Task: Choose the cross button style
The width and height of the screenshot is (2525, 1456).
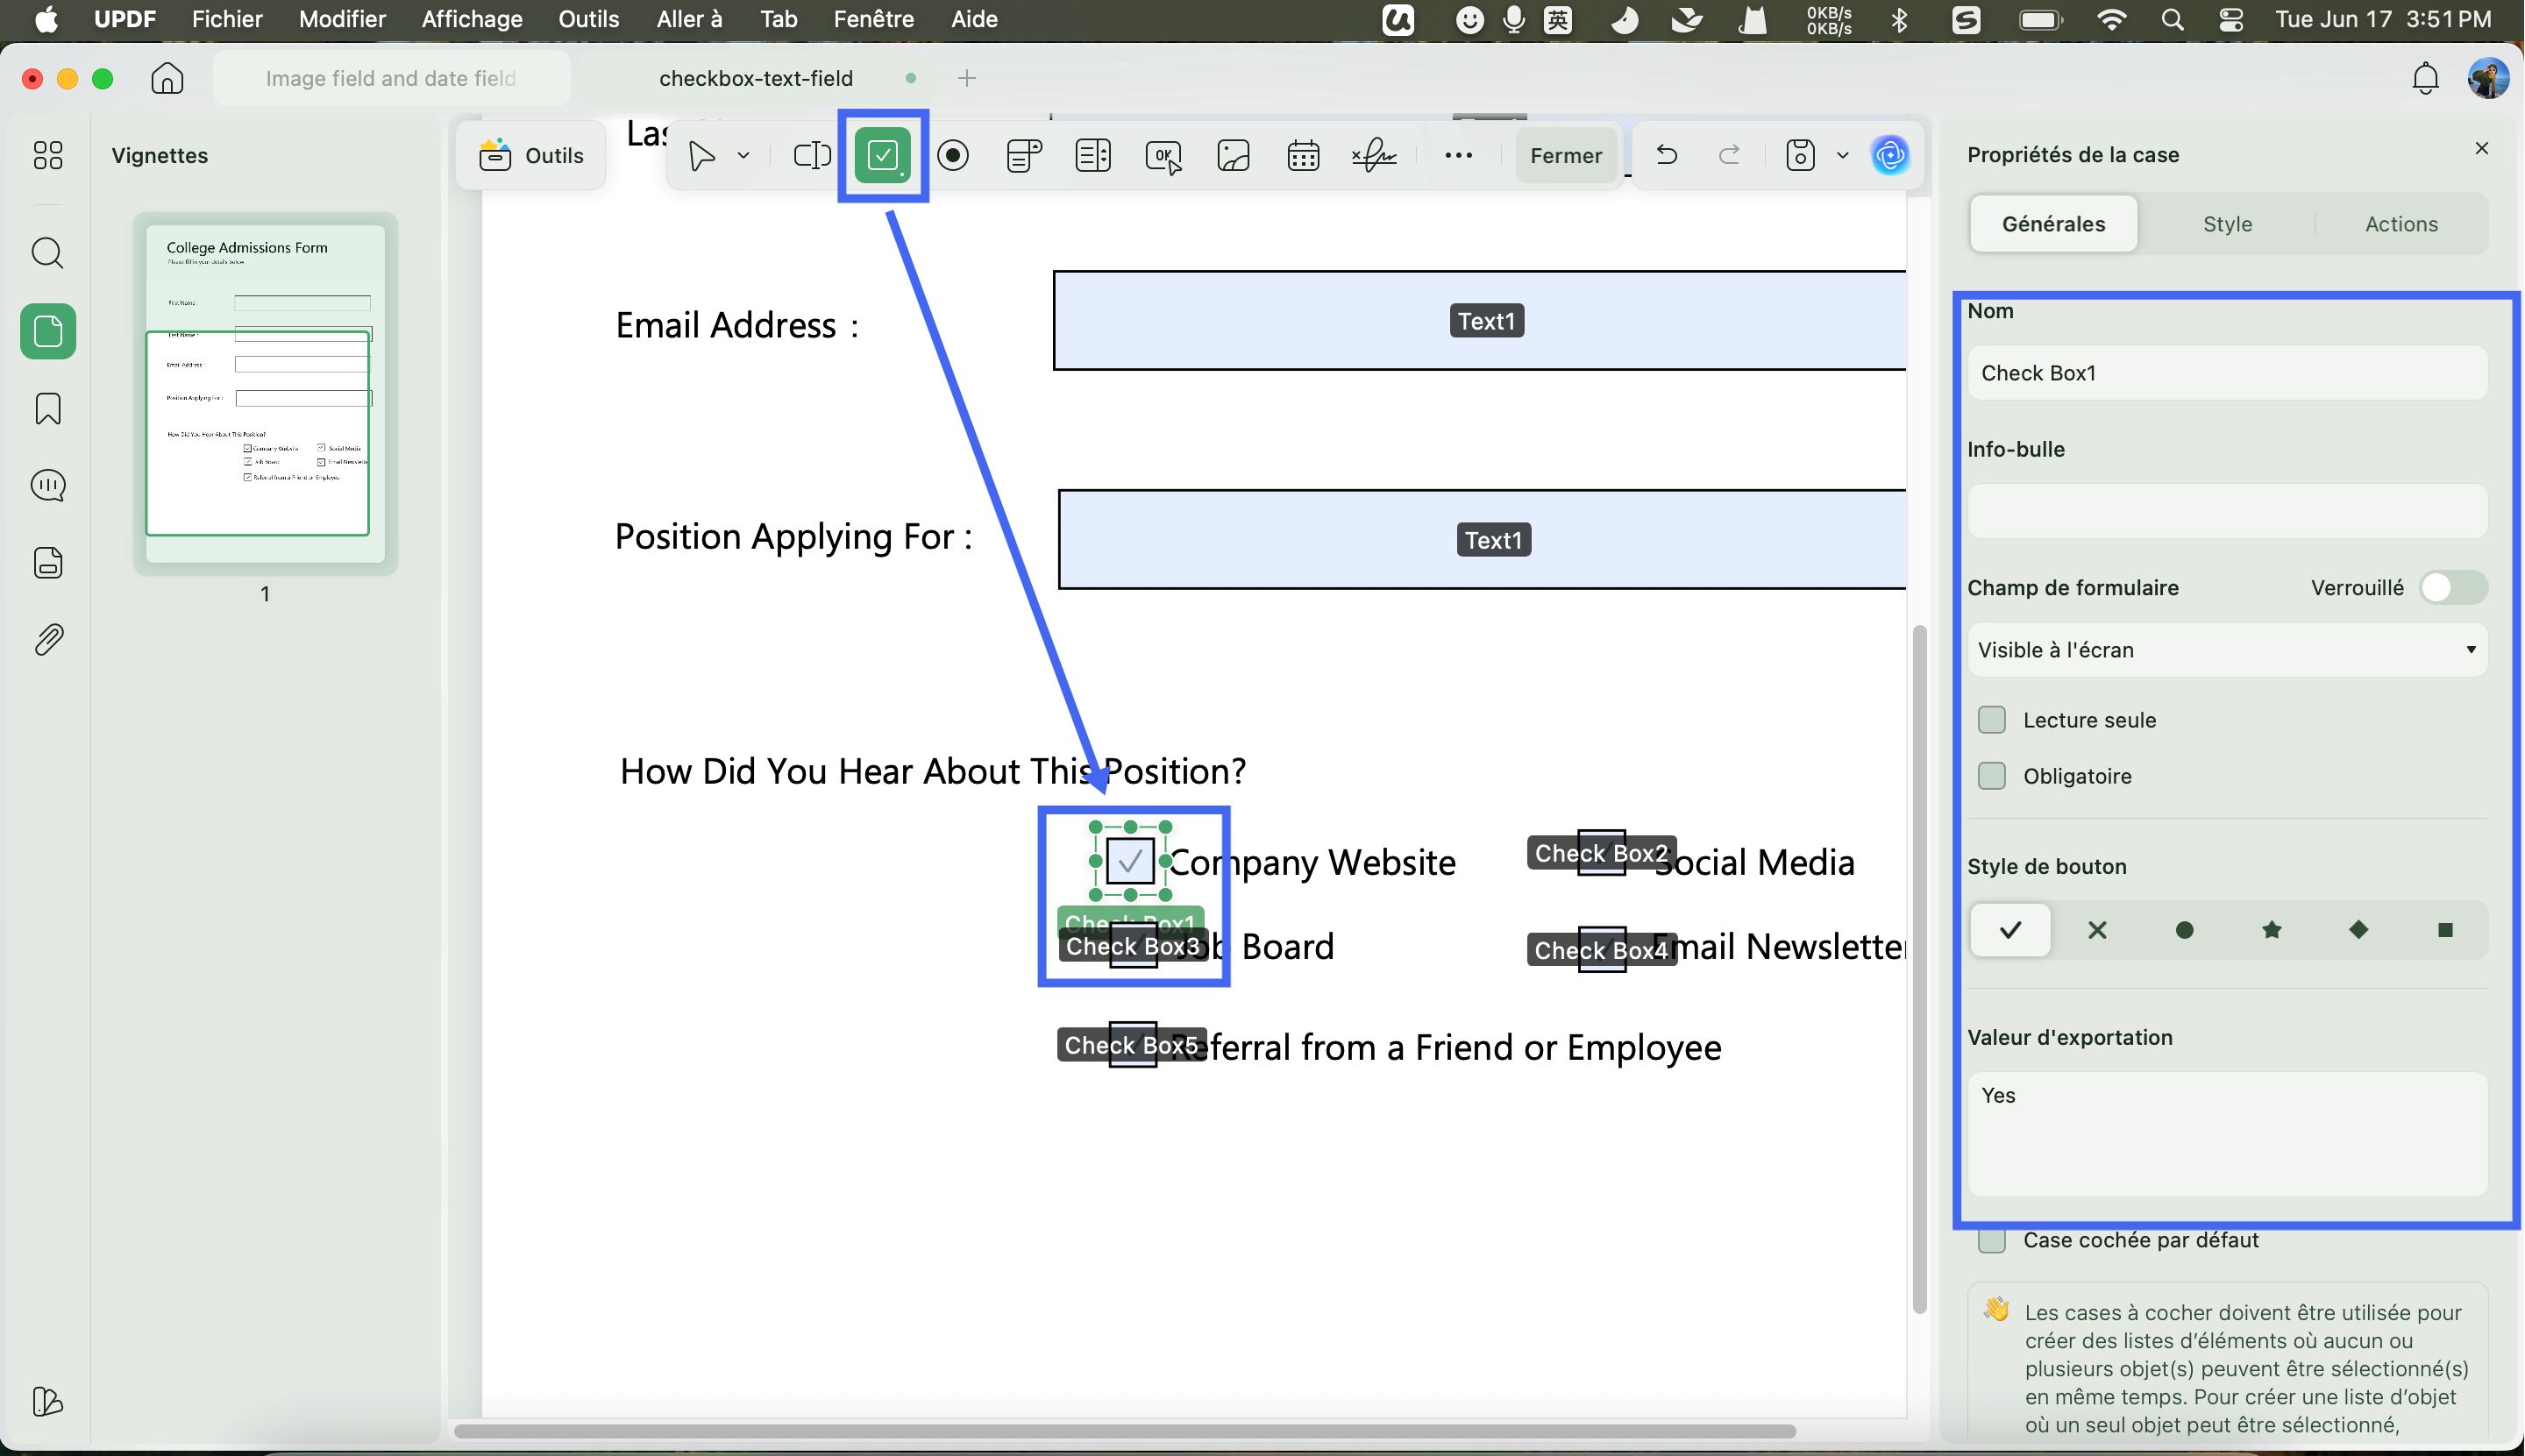Action: click(2097, 930)
